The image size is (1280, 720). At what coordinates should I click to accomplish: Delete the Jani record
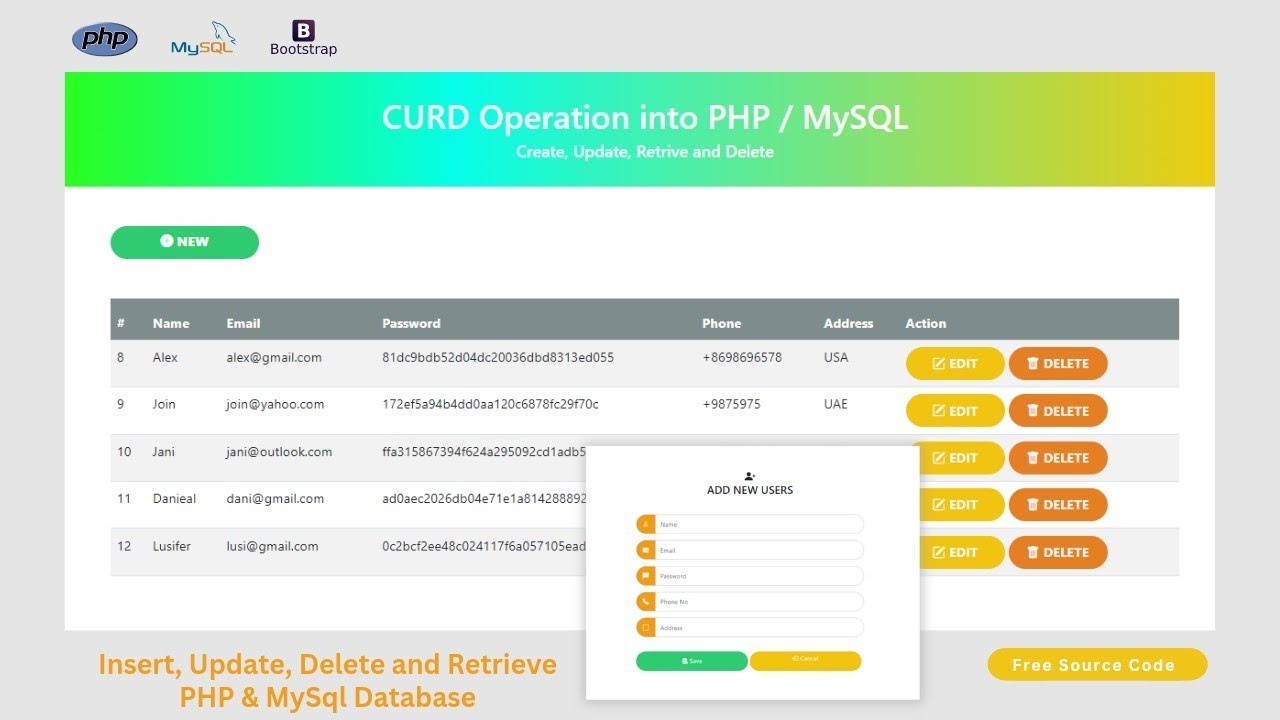1058,458
